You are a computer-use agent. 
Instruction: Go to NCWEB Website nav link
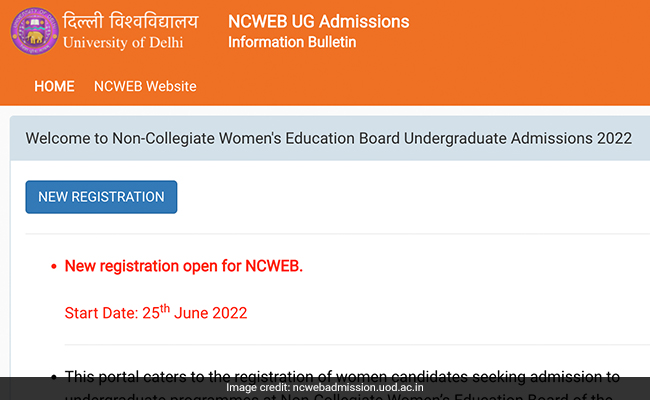click(x=145, y=86)
